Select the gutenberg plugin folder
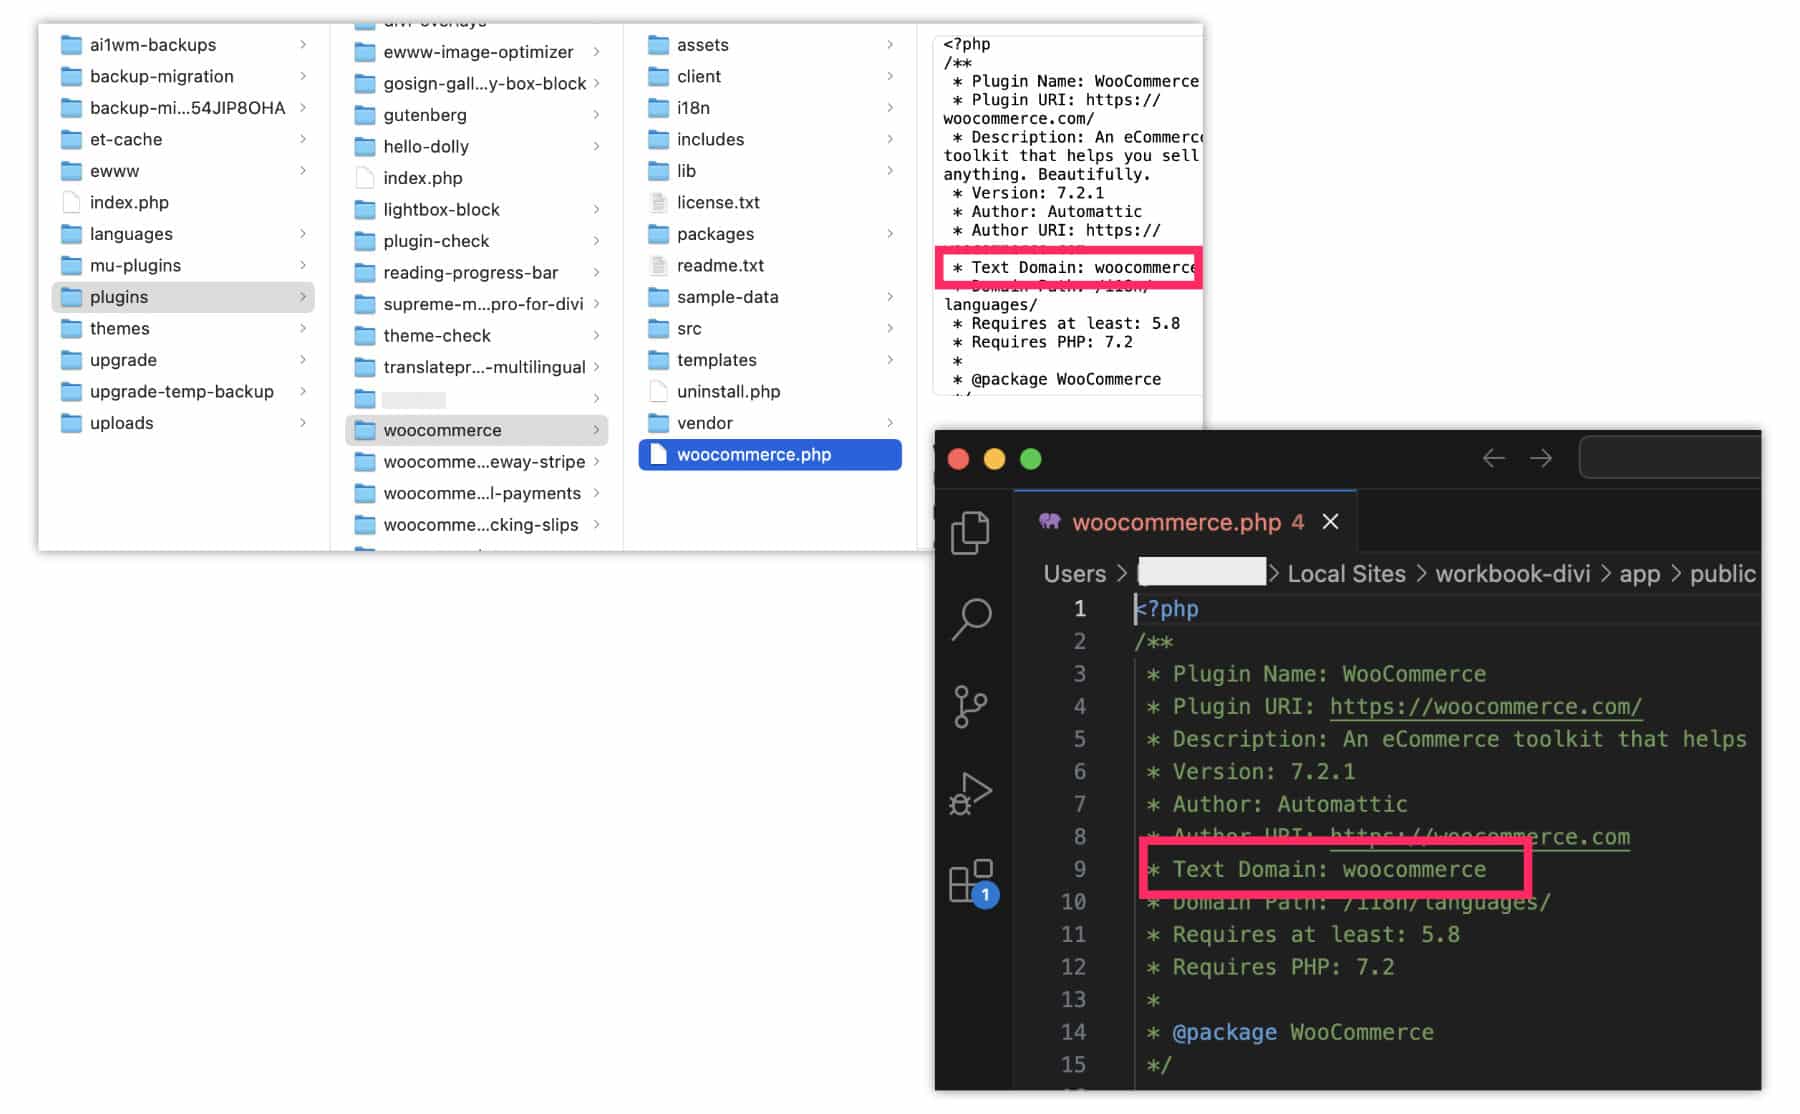The width and height of the screenshot is (1800, 1114). [x=477, y=115]
